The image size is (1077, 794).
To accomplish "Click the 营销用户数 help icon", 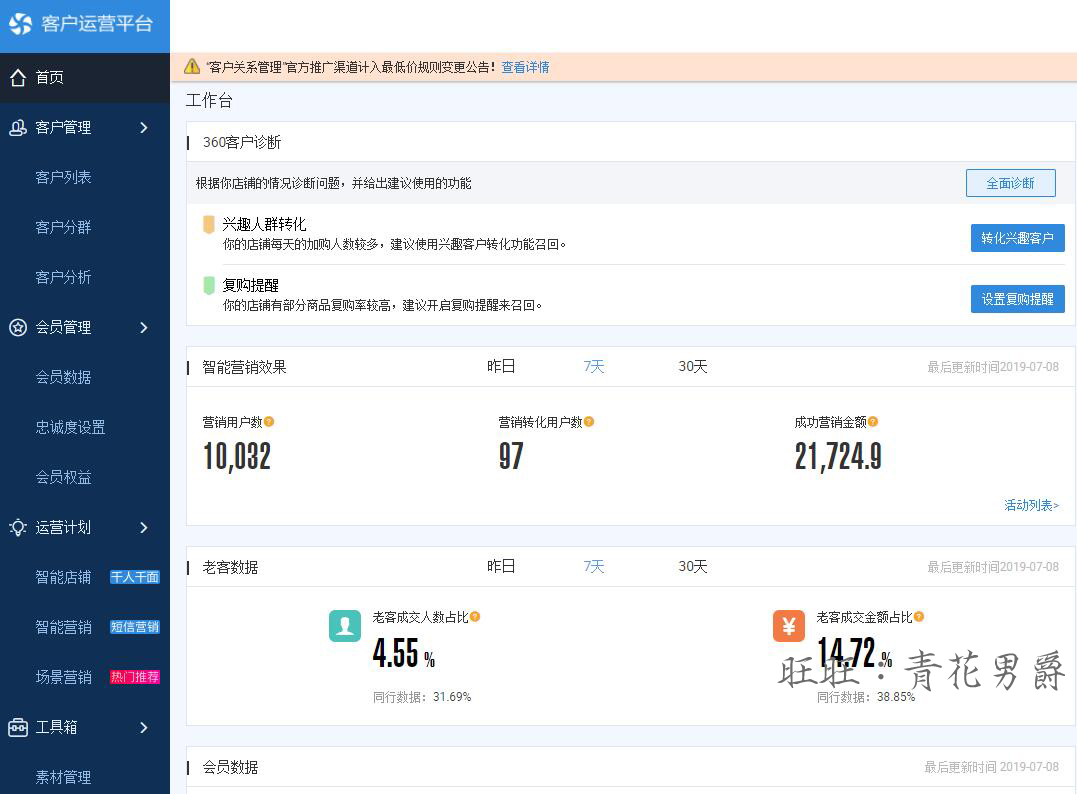I will (x=269, y=422).
